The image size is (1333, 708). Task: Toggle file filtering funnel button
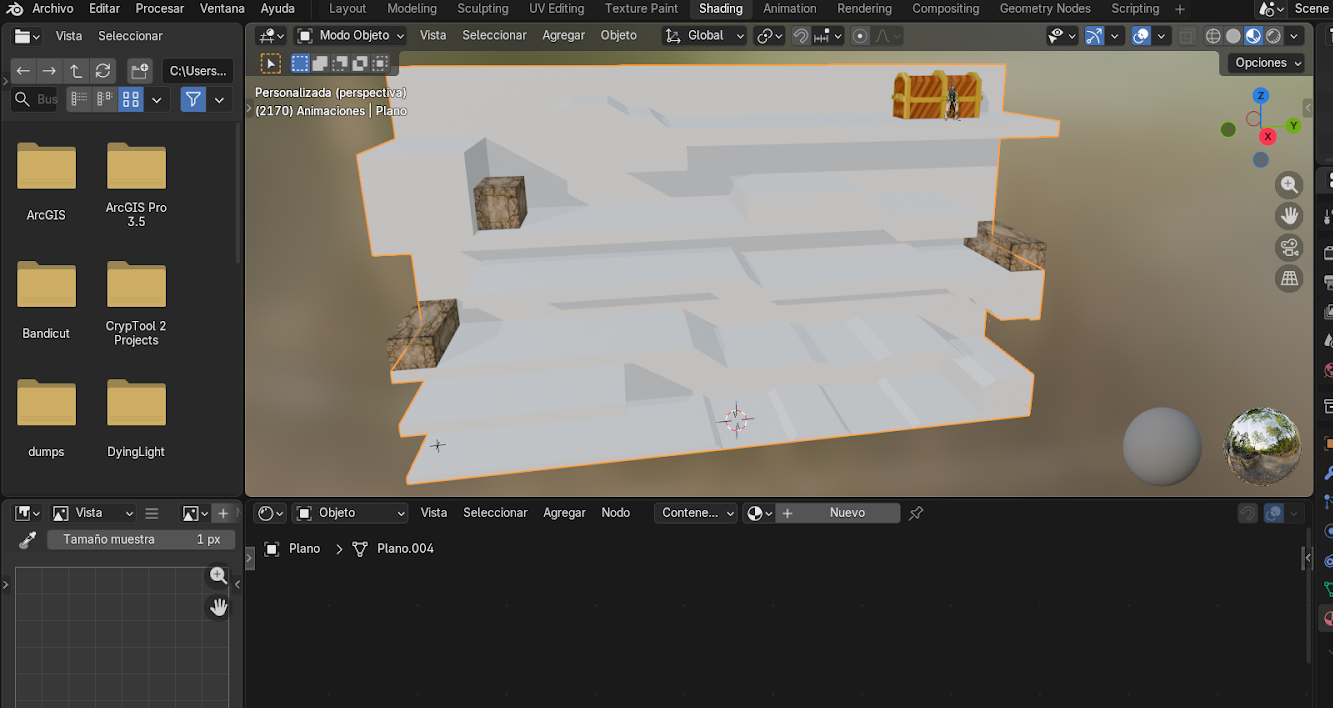[193, 99]
